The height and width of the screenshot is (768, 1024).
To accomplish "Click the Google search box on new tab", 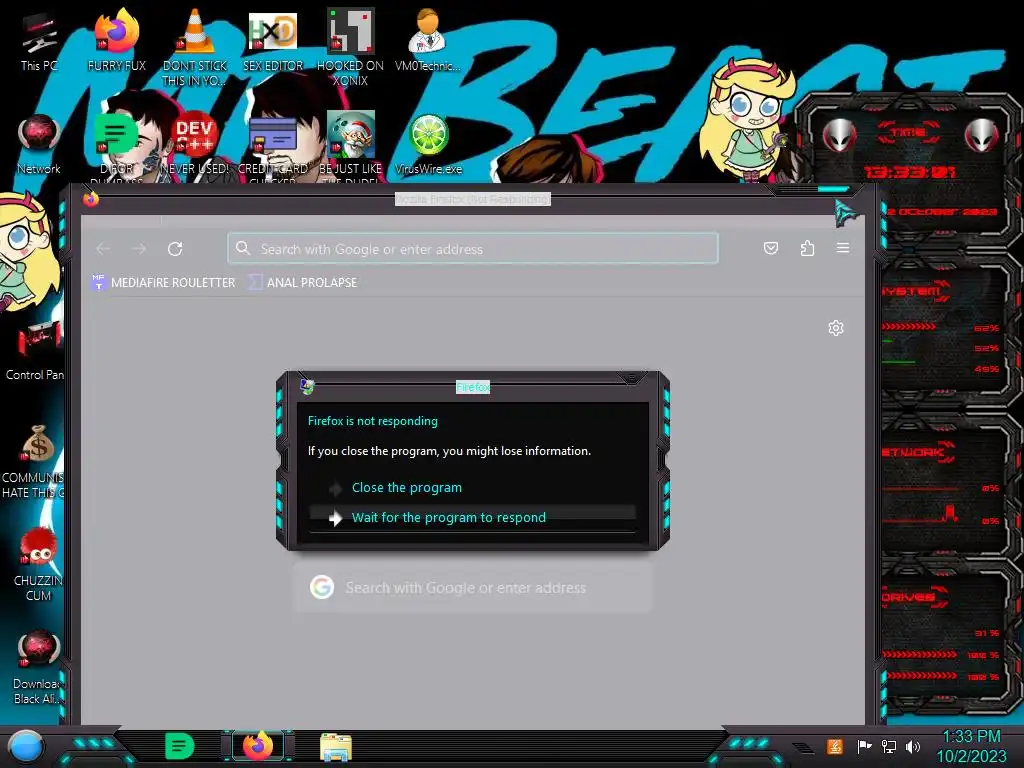I will point(473,588).
